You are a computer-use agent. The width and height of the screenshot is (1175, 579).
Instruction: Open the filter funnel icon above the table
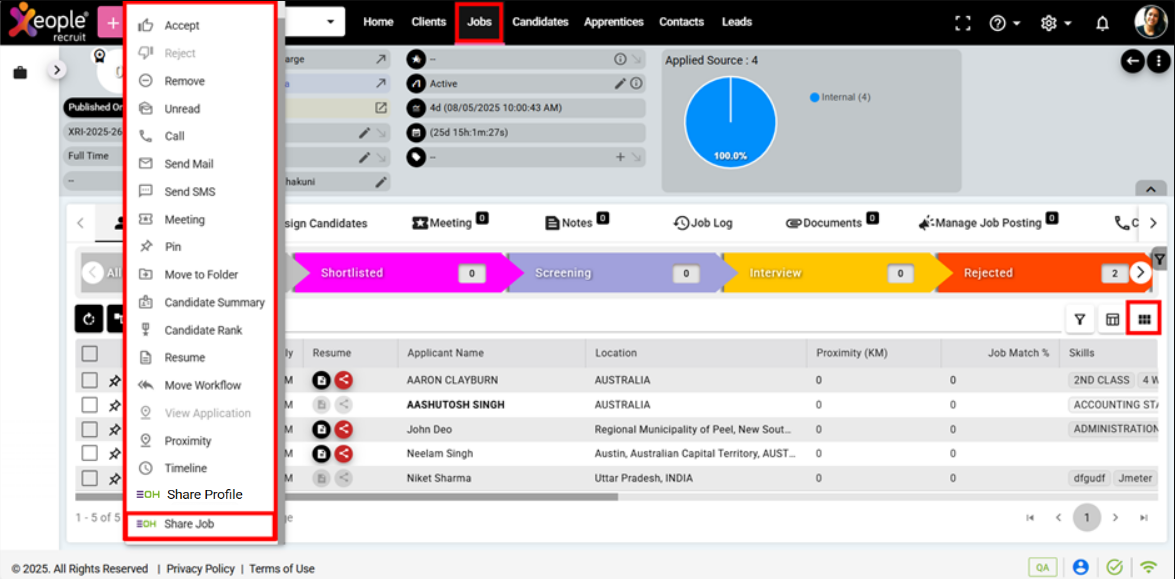pos(1080,319)
